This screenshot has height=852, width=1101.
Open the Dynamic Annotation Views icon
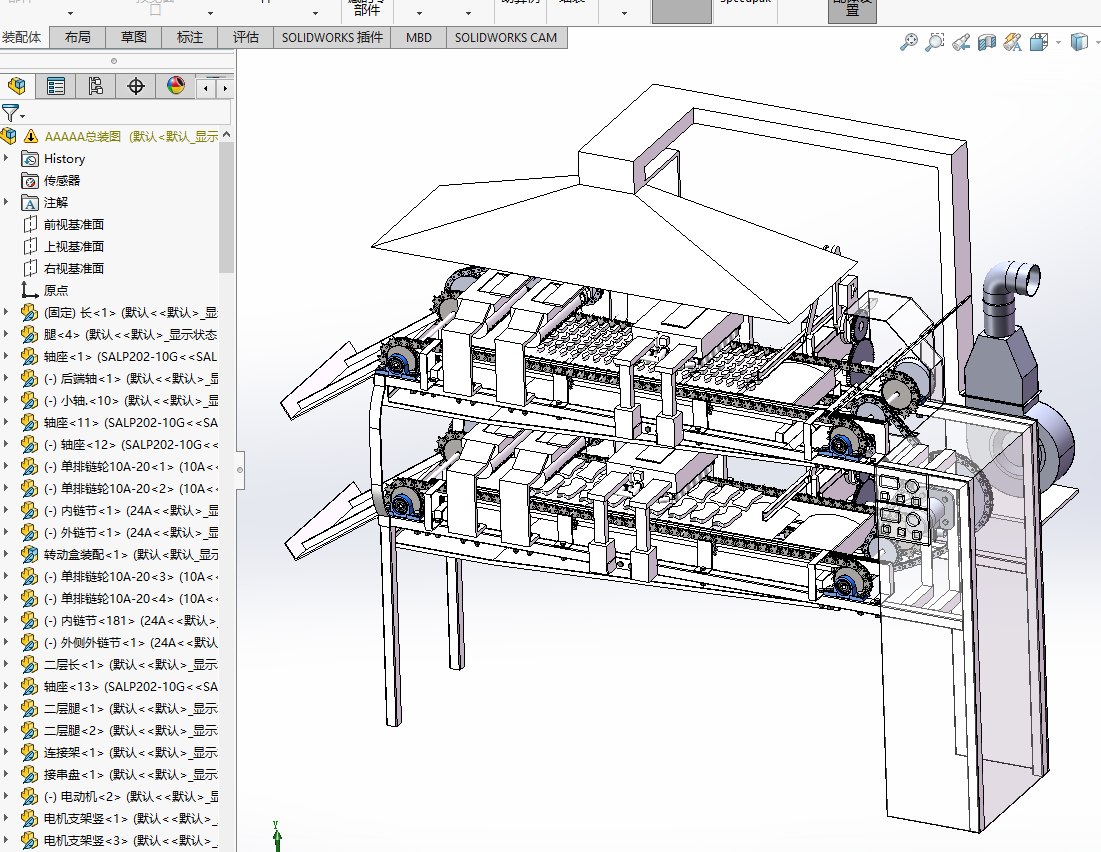pos(1012,42)
